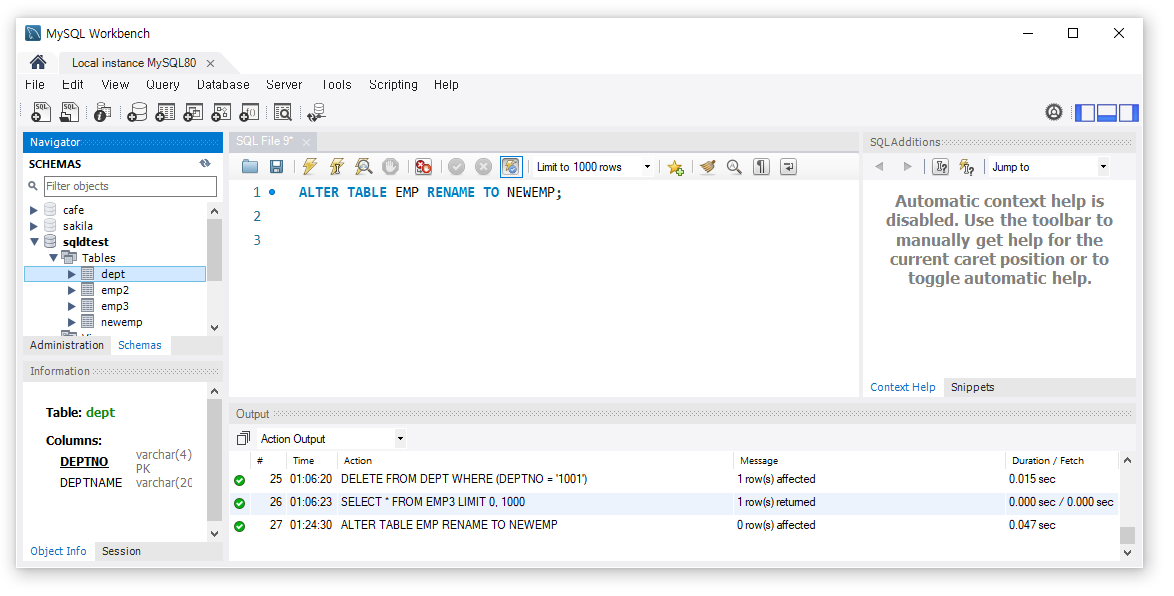Expand the newemp table node

click(x=72, y=323)
